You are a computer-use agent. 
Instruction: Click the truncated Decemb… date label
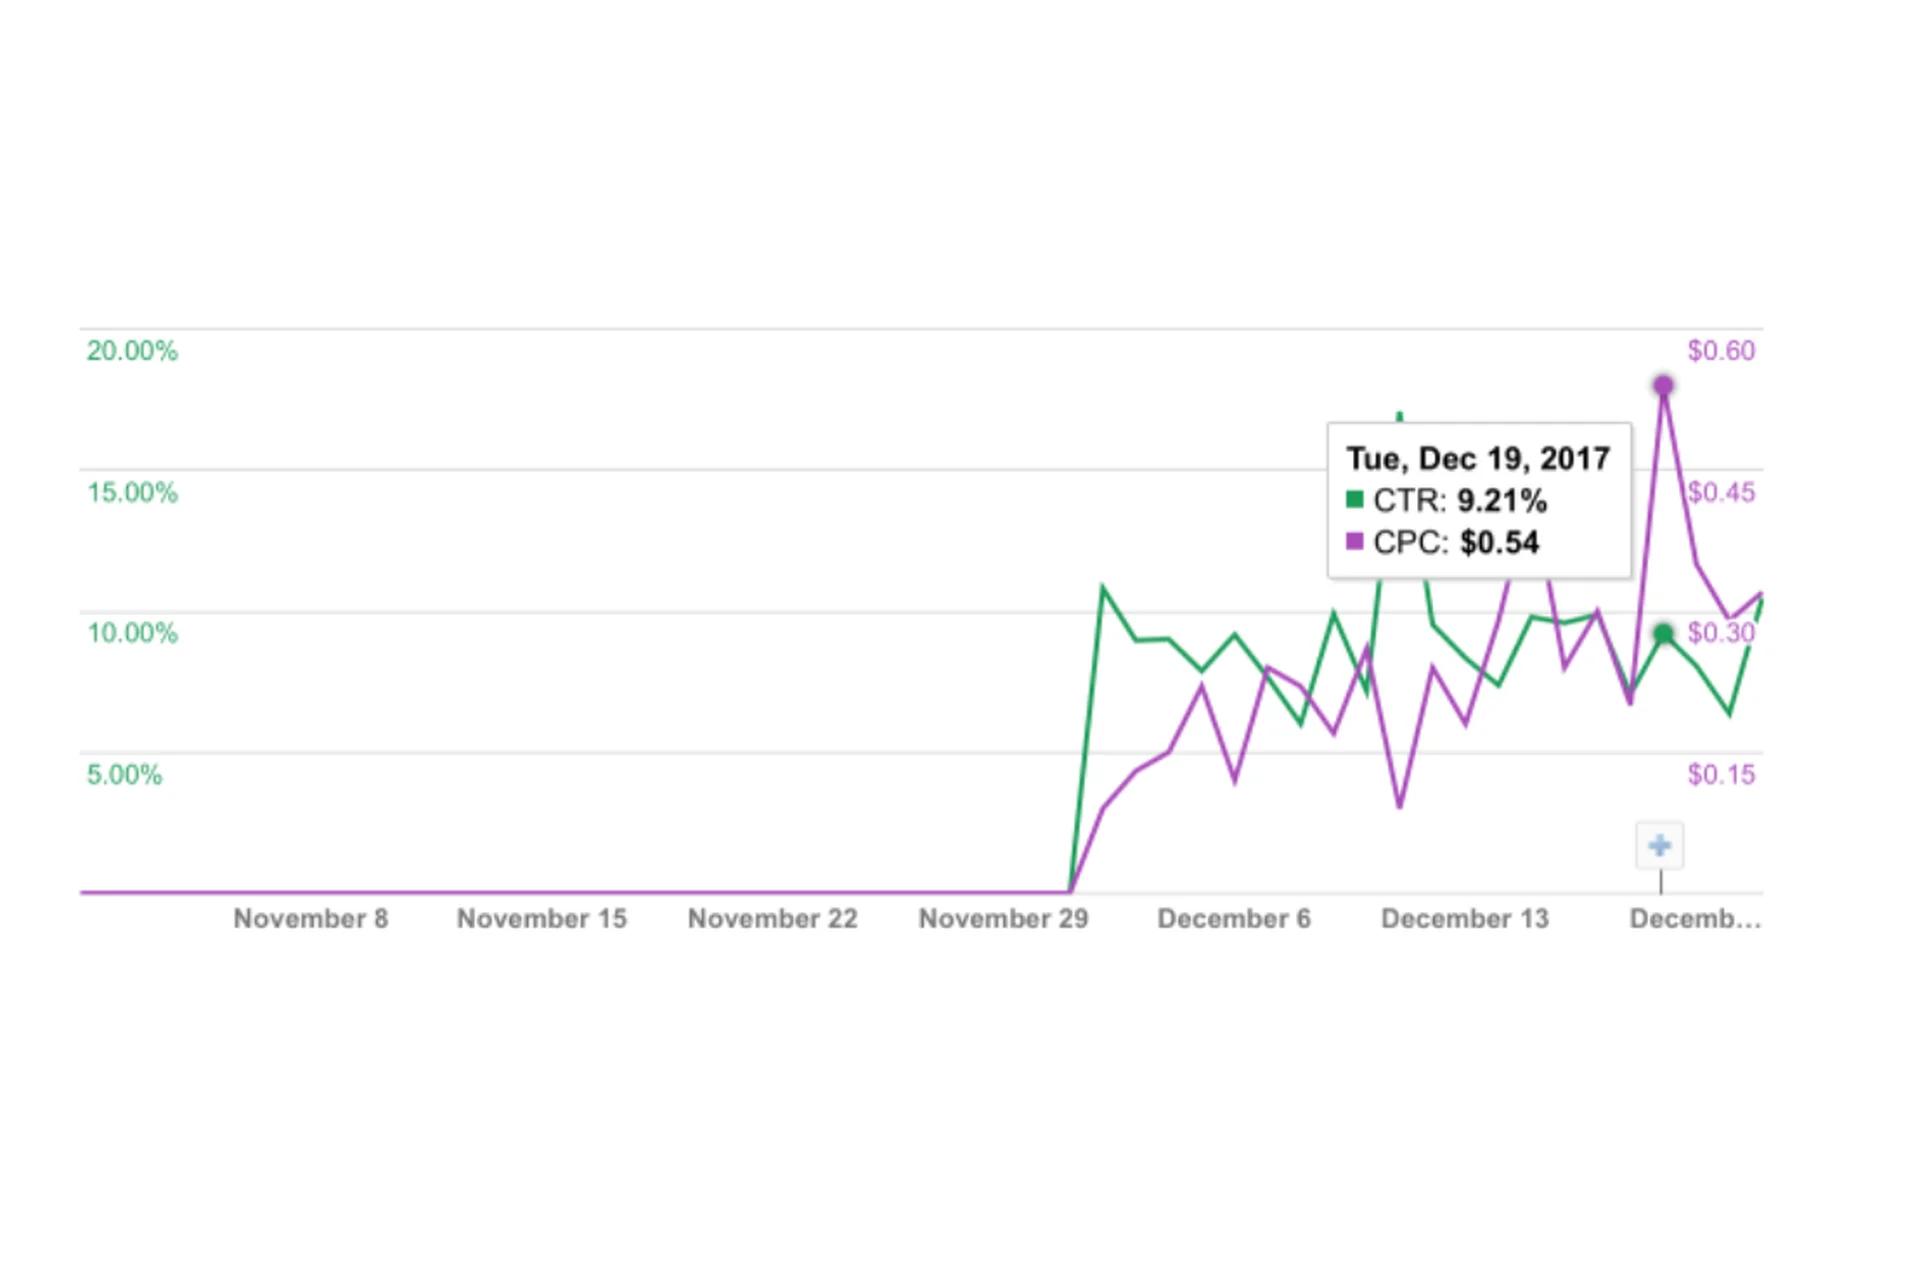[1695, 919]
